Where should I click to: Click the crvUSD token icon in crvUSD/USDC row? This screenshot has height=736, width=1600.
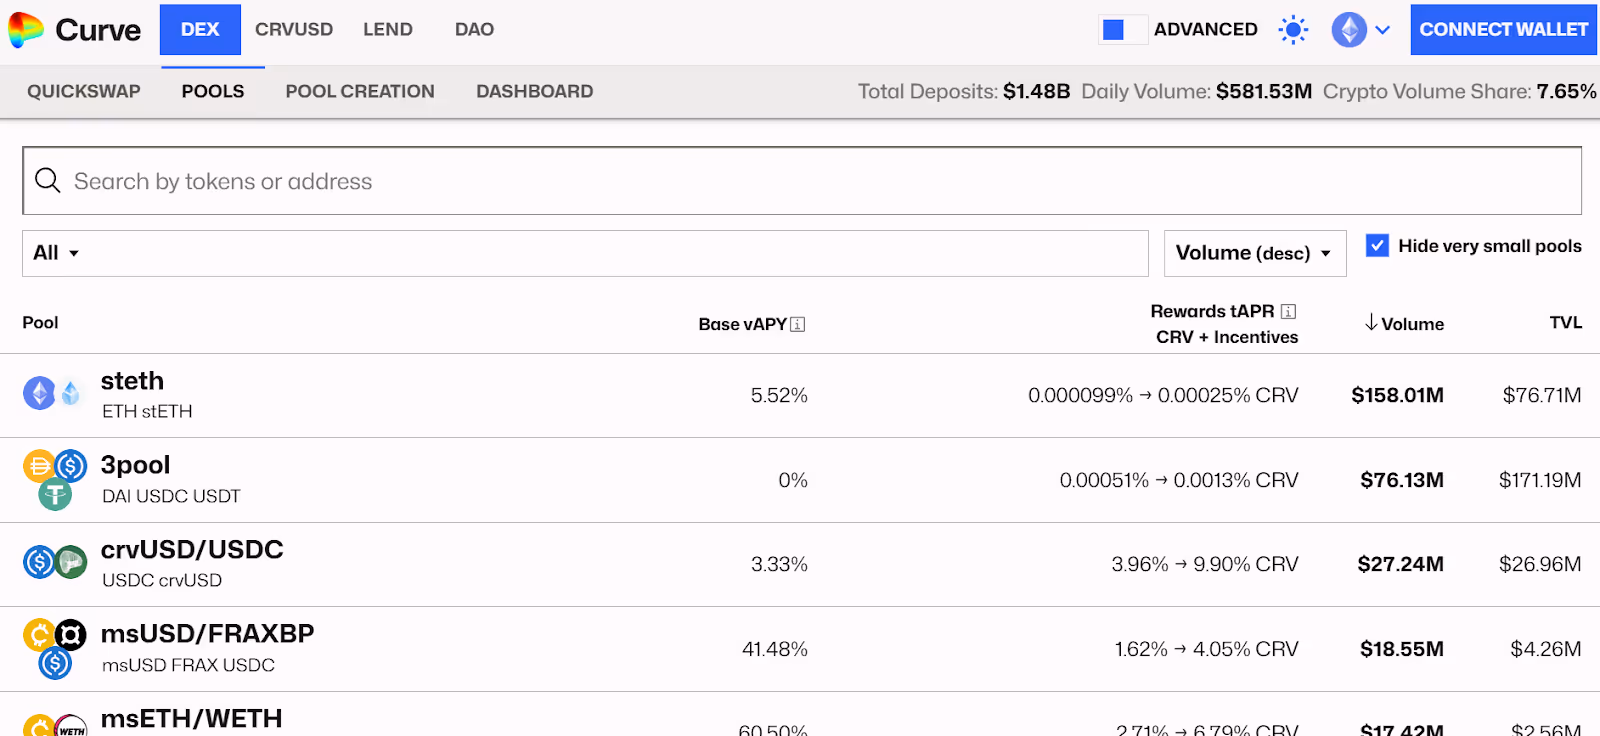coord(70,562)
